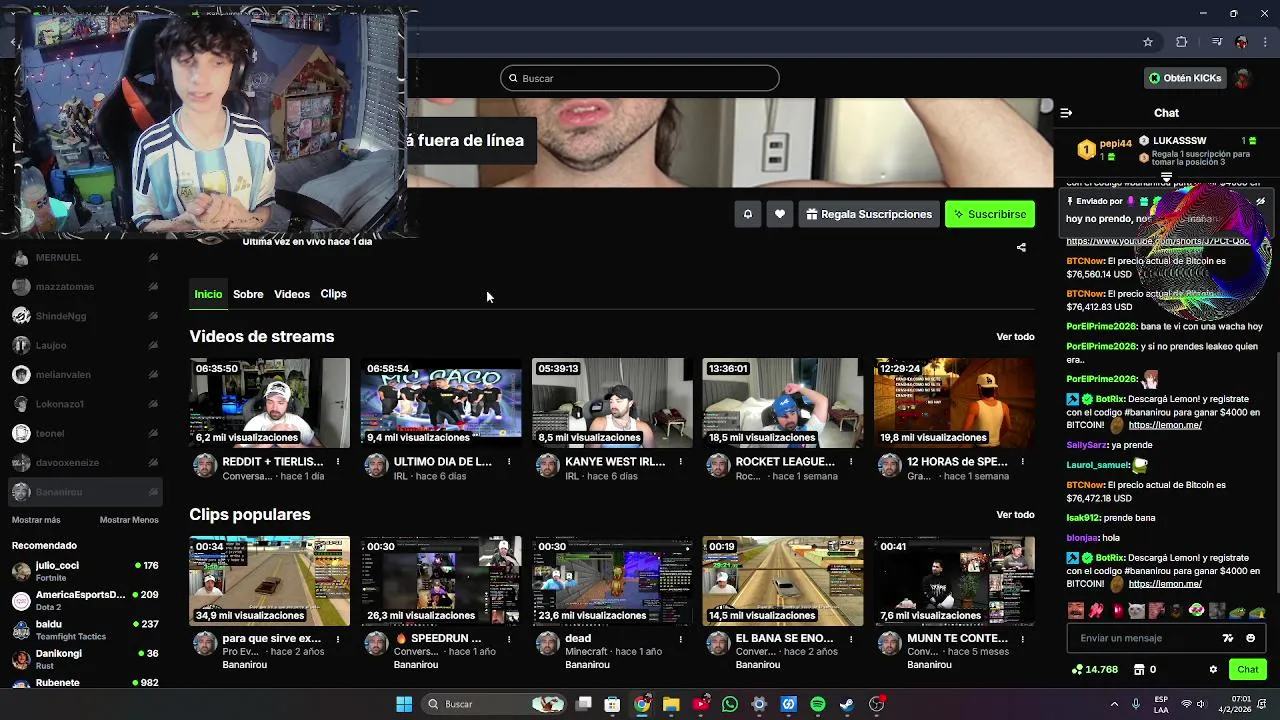Toggle notifications for Laujoo channel
Viewport: 1280px width, 720px height.
pyautogui.click(x=153, y=345)
